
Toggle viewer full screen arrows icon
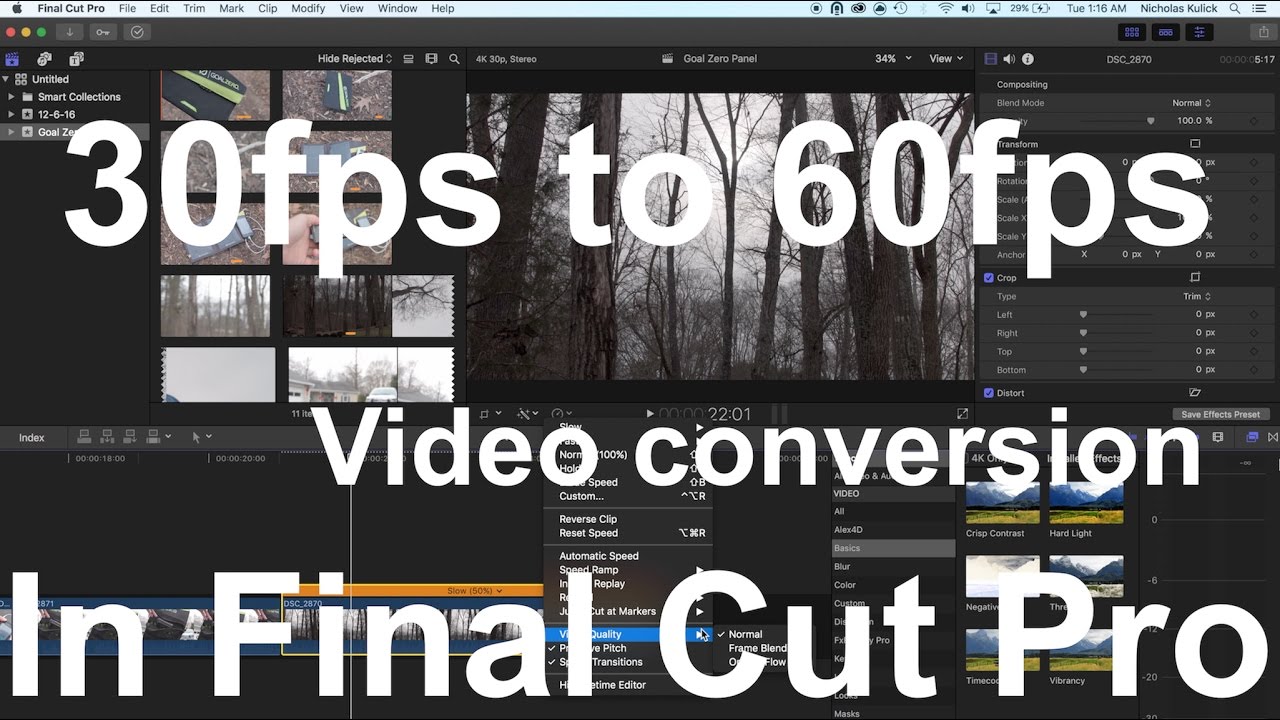point(962,413)
